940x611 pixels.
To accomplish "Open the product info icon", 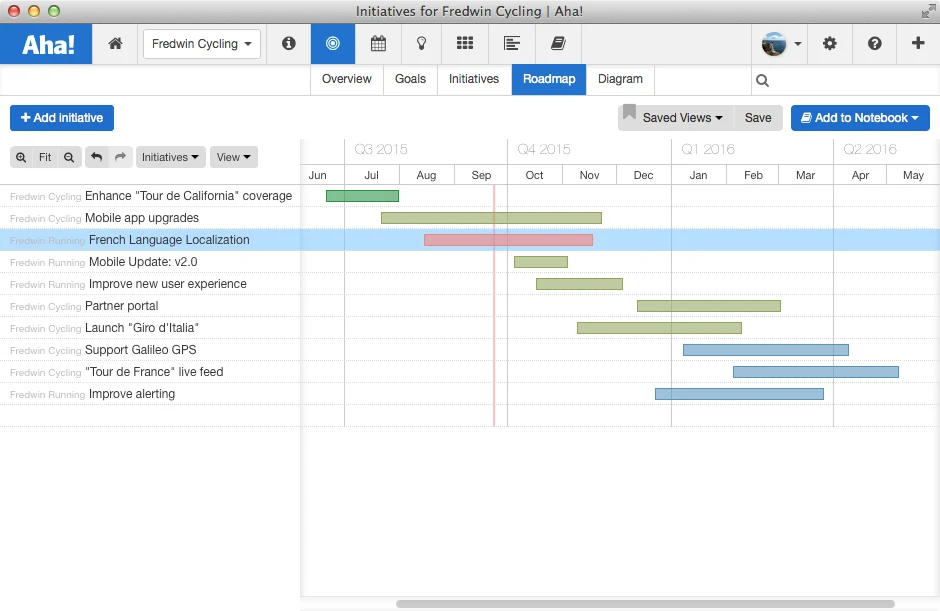I will click(x=288, y=44).
